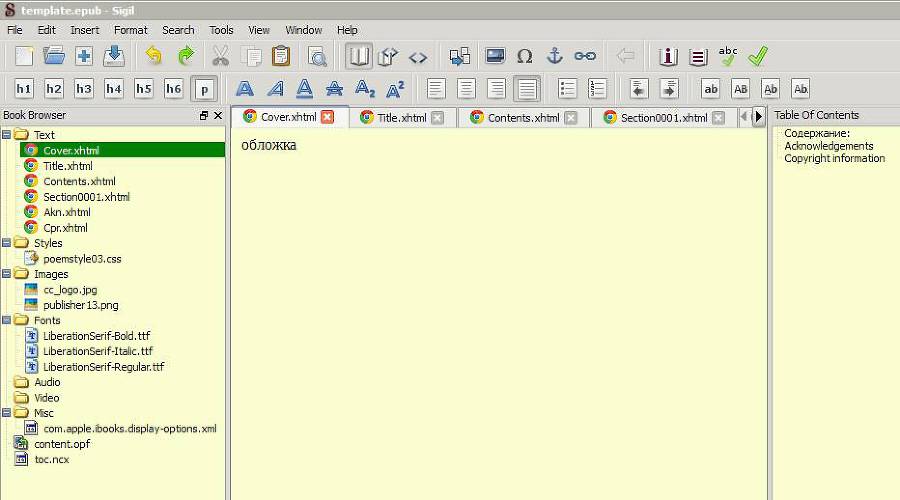The image size is (900, 500).
Task: Click the Split At Cursor icon
Action: (459, 56)
